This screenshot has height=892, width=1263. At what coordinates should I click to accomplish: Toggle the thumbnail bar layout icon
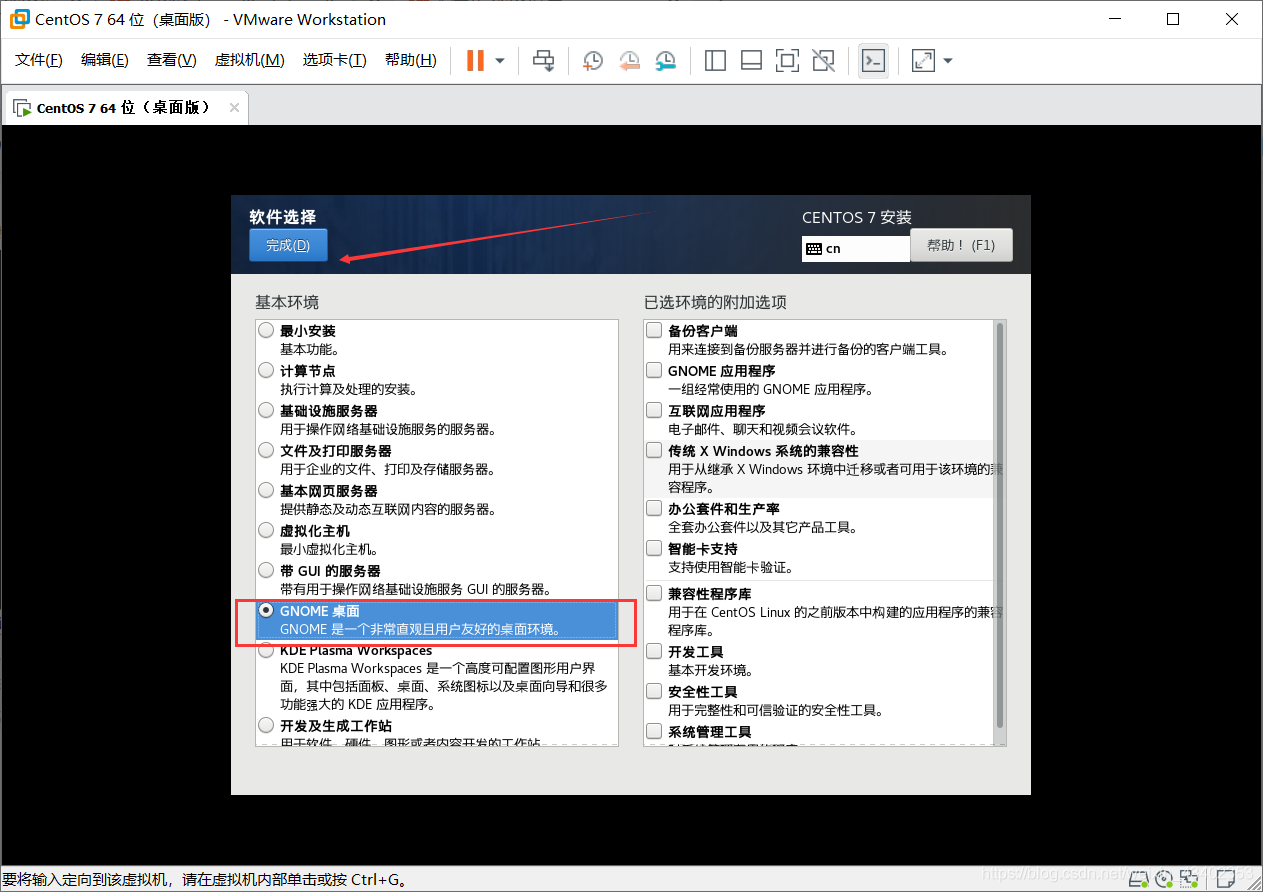pos(751,61)
